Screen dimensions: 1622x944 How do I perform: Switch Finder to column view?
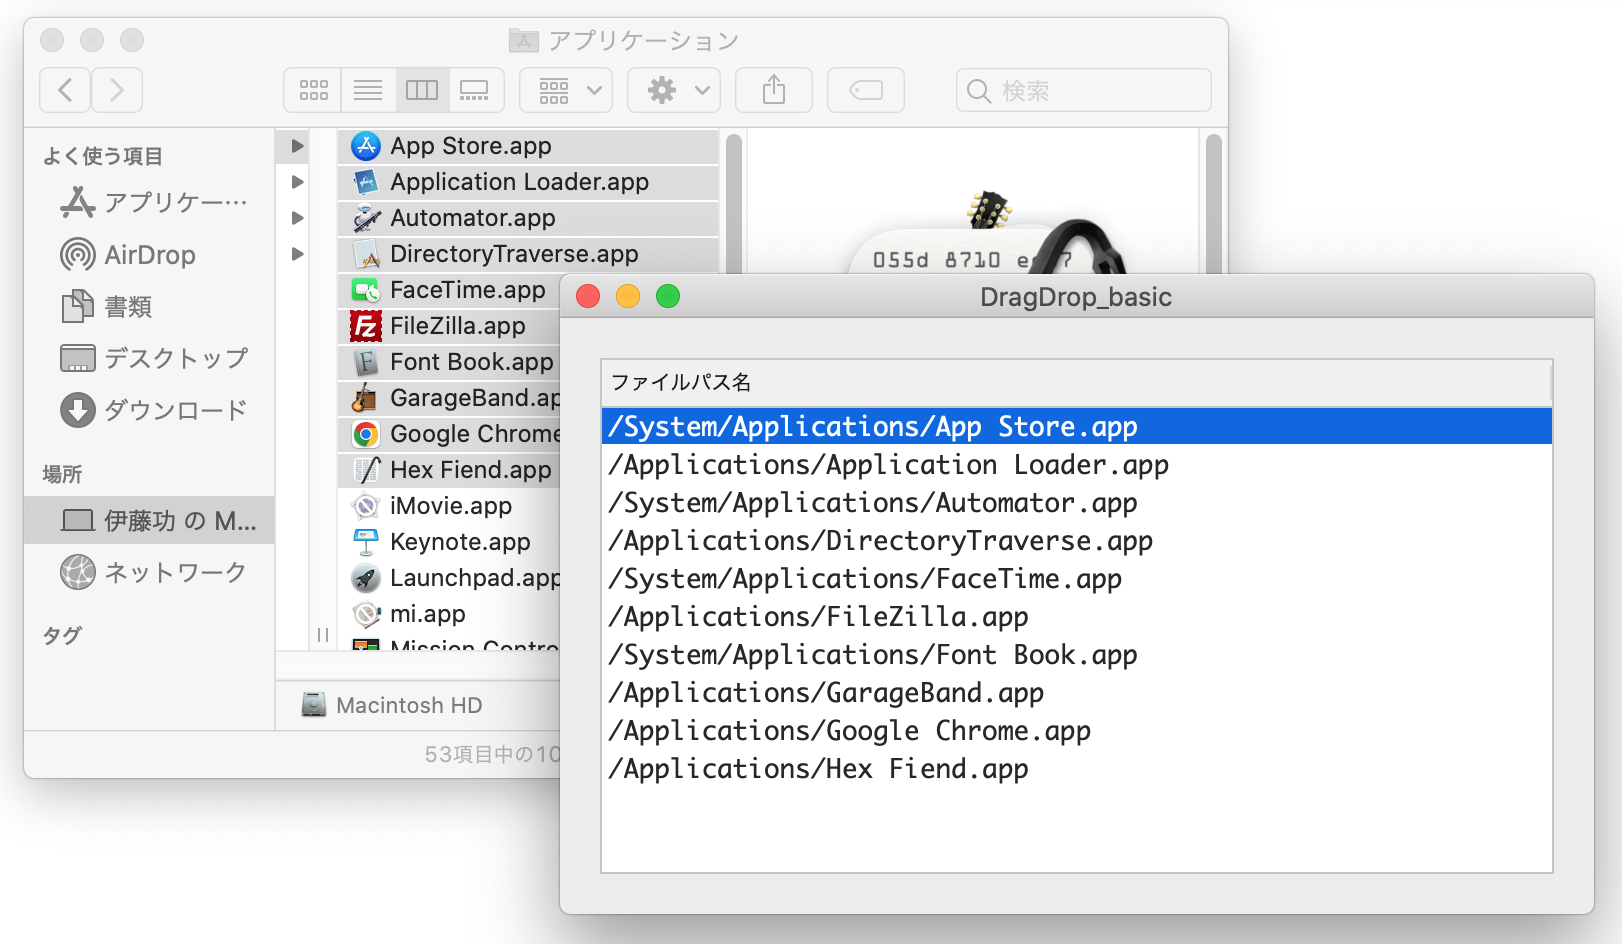coord(422,90)
